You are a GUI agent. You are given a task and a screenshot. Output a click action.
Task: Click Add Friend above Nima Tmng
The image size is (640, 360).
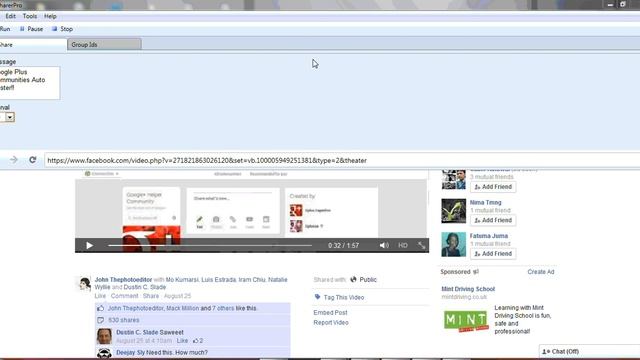[x=493, y=187]
